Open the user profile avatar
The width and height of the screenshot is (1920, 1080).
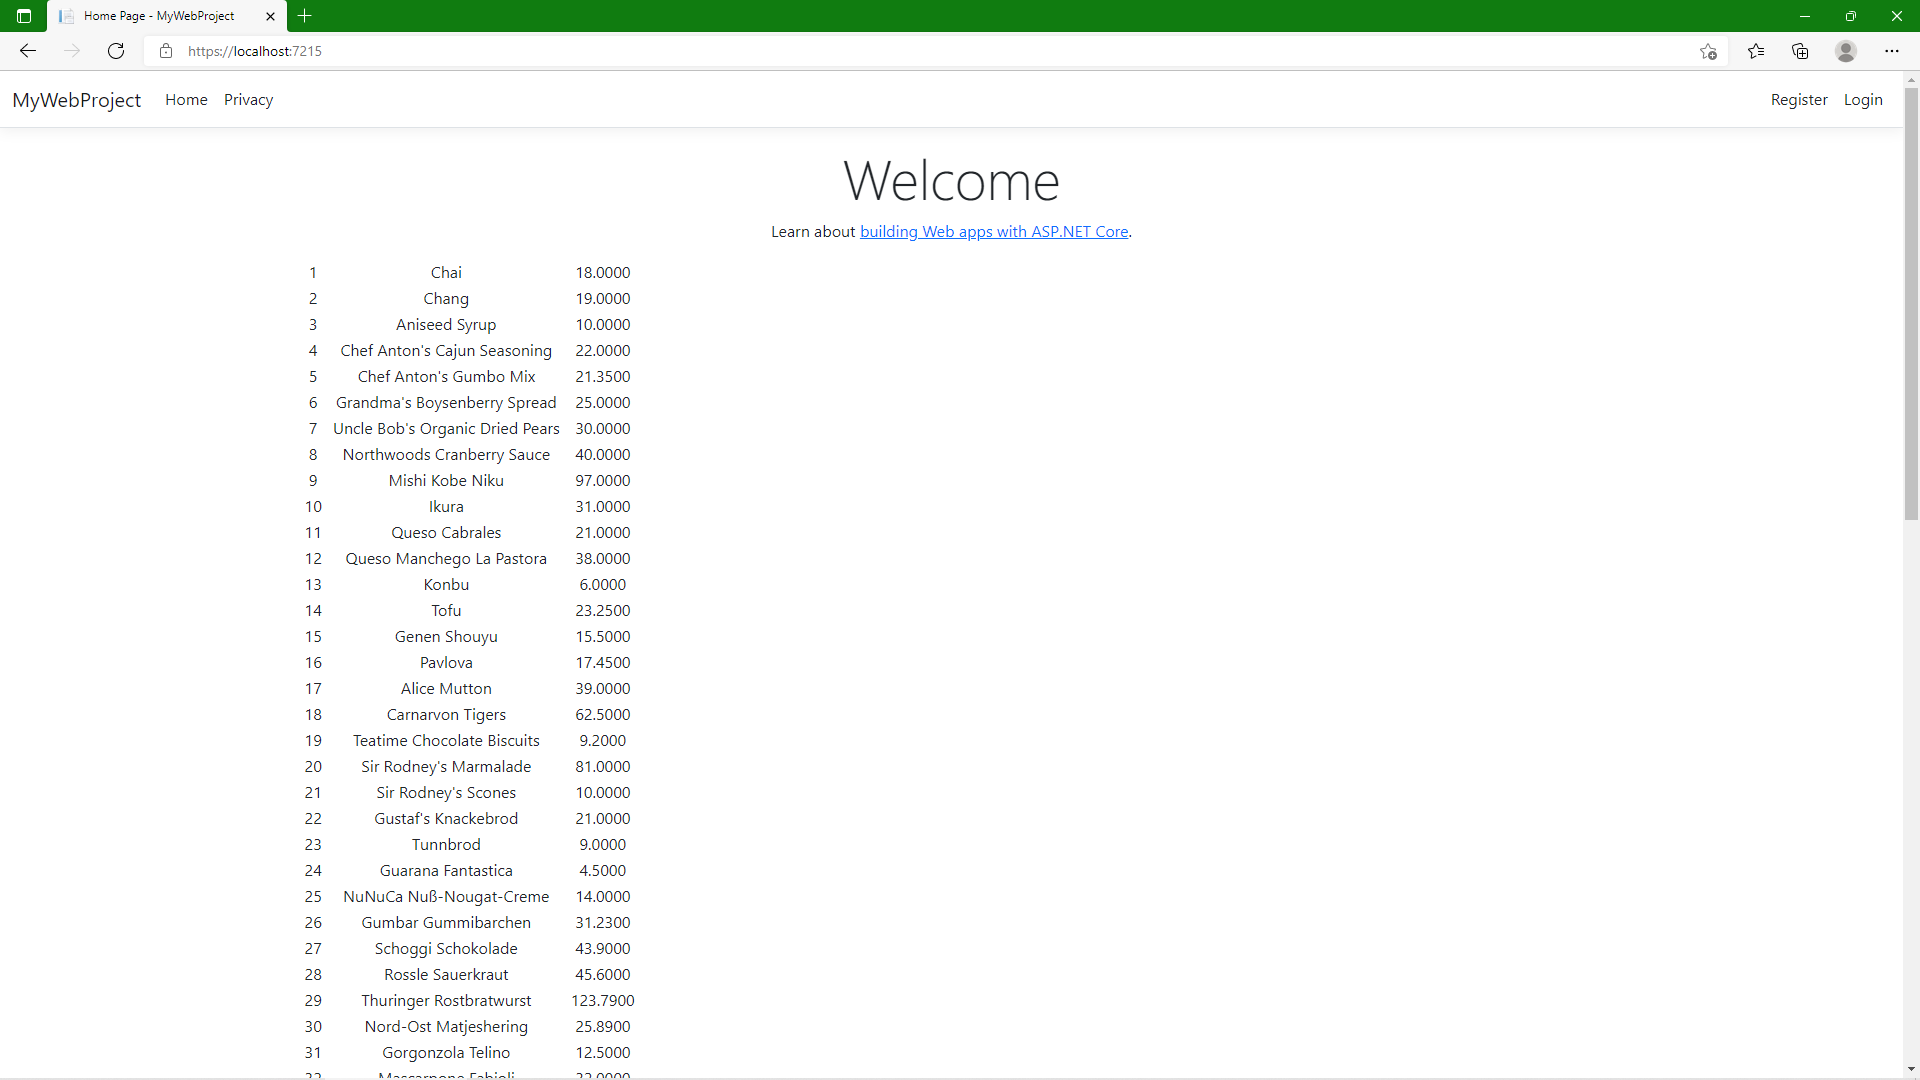1846,51
